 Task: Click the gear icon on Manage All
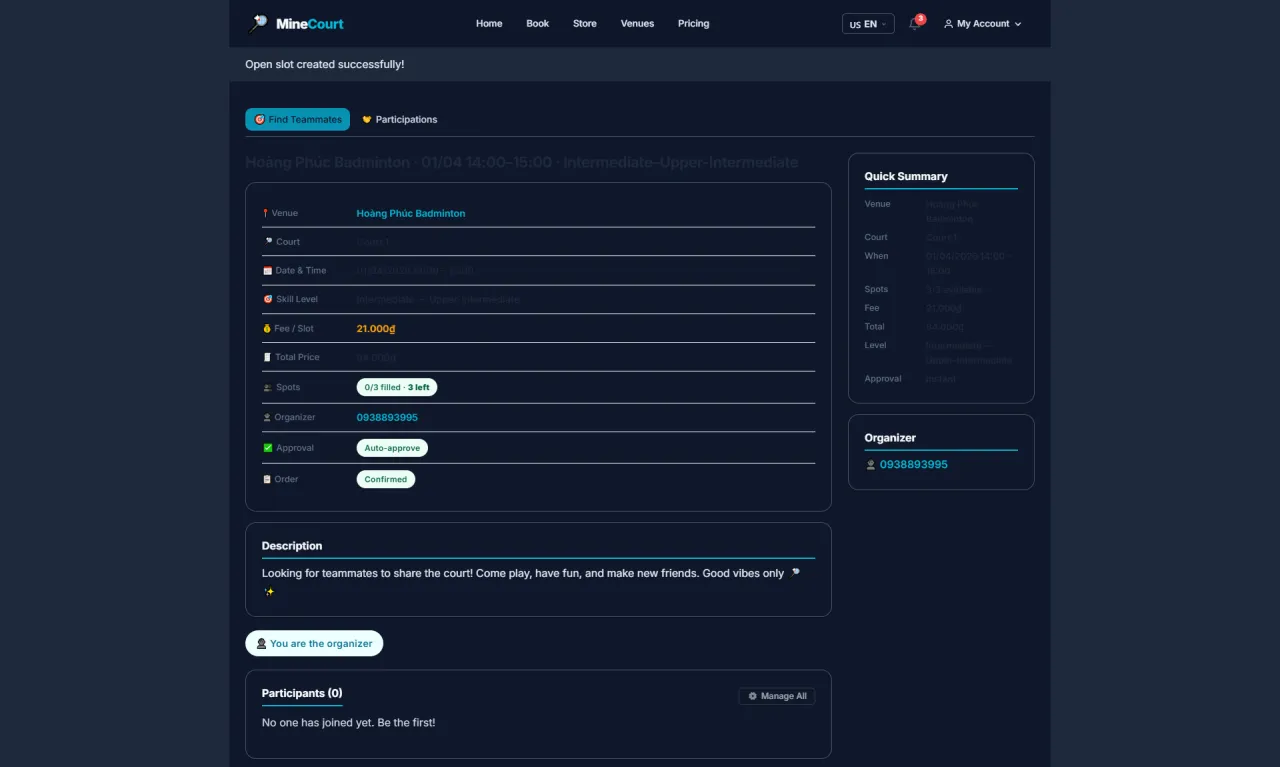pos(753,696)
